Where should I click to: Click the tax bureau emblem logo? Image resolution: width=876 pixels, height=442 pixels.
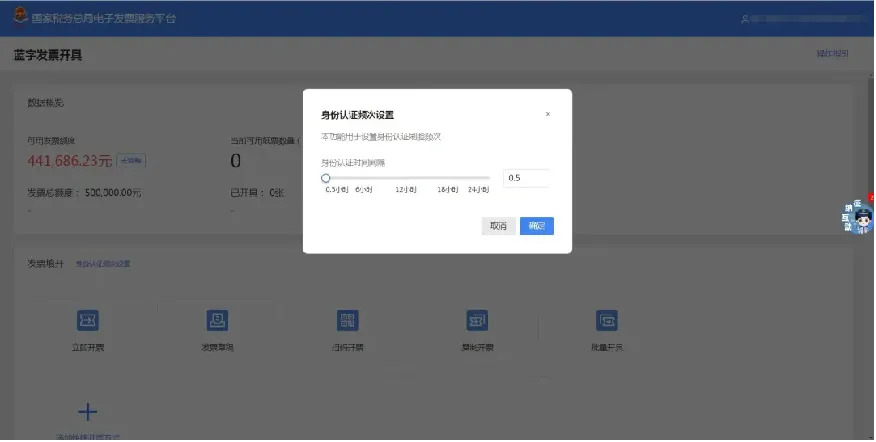(x=21, y=16)
